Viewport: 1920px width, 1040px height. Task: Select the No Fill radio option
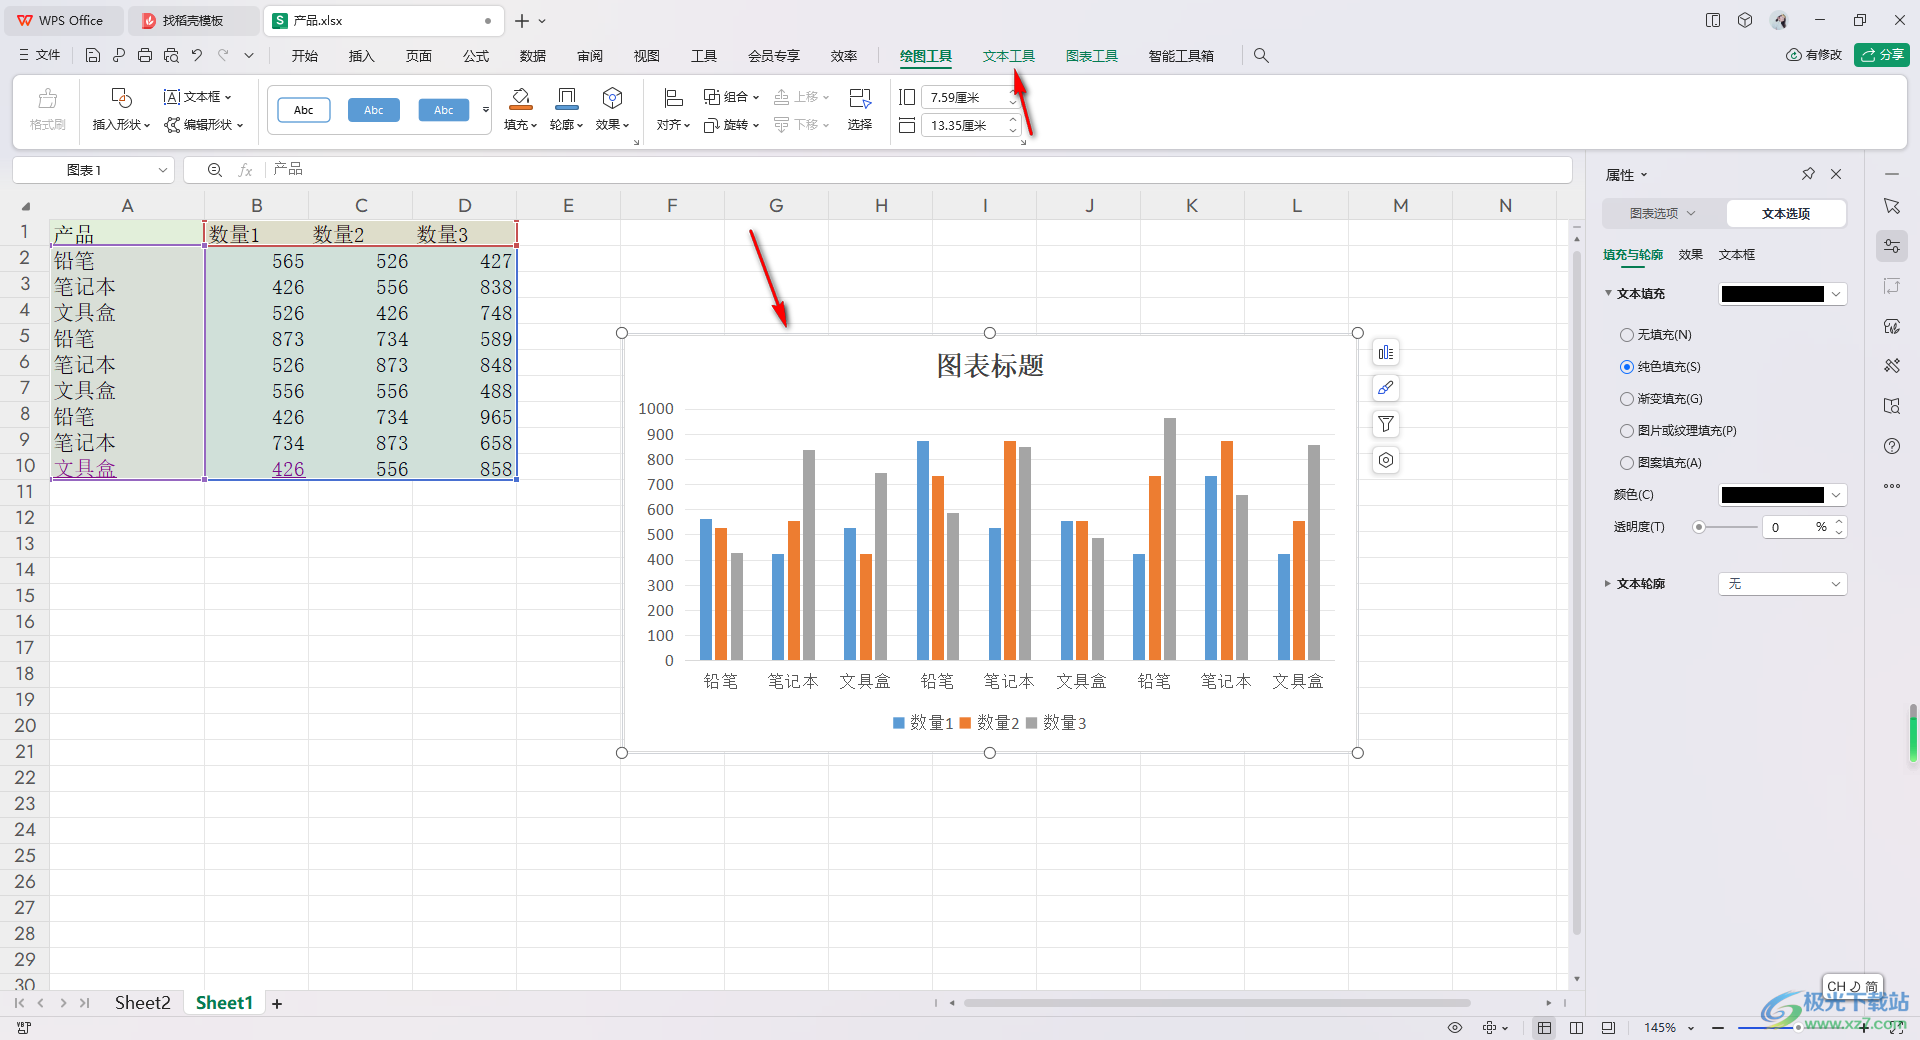tap(1627, 335)
